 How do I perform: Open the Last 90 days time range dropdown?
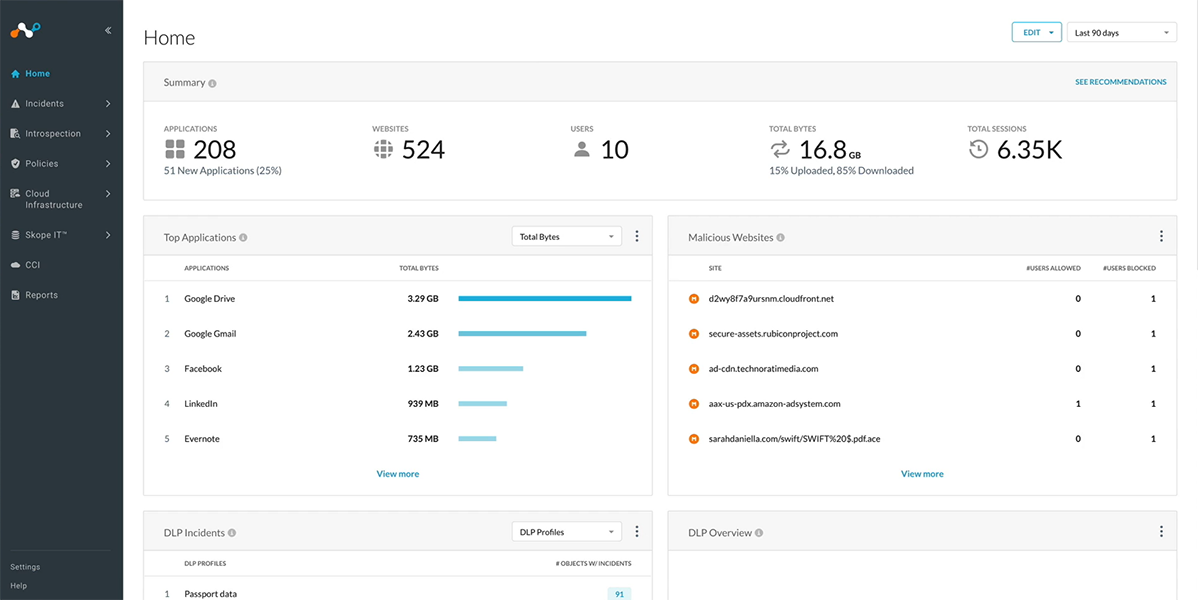[x=1122, y=32]
